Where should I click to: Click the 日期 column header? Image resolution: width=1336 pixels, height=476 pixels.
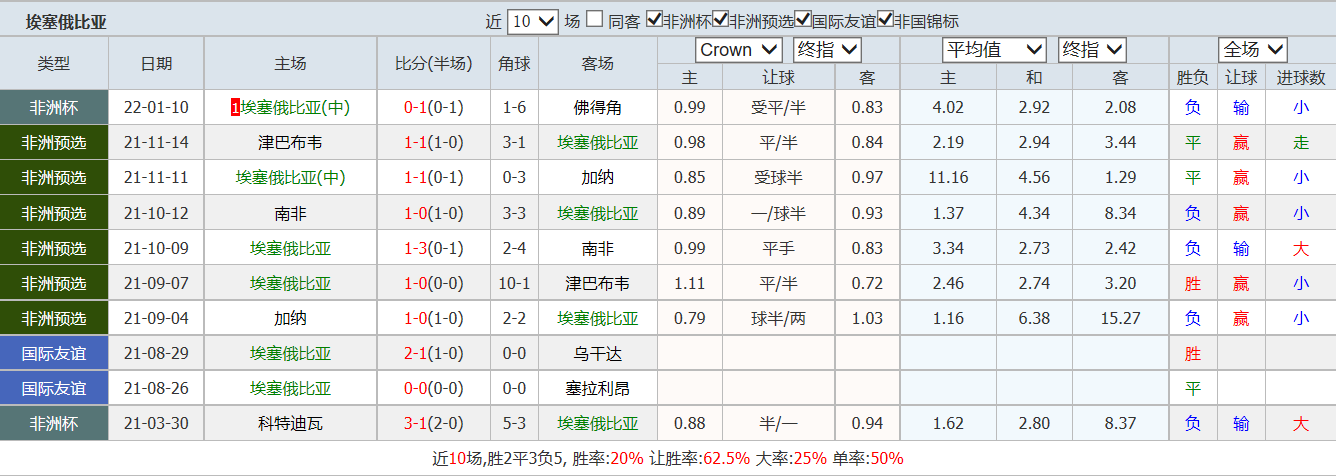coord(156,64)
